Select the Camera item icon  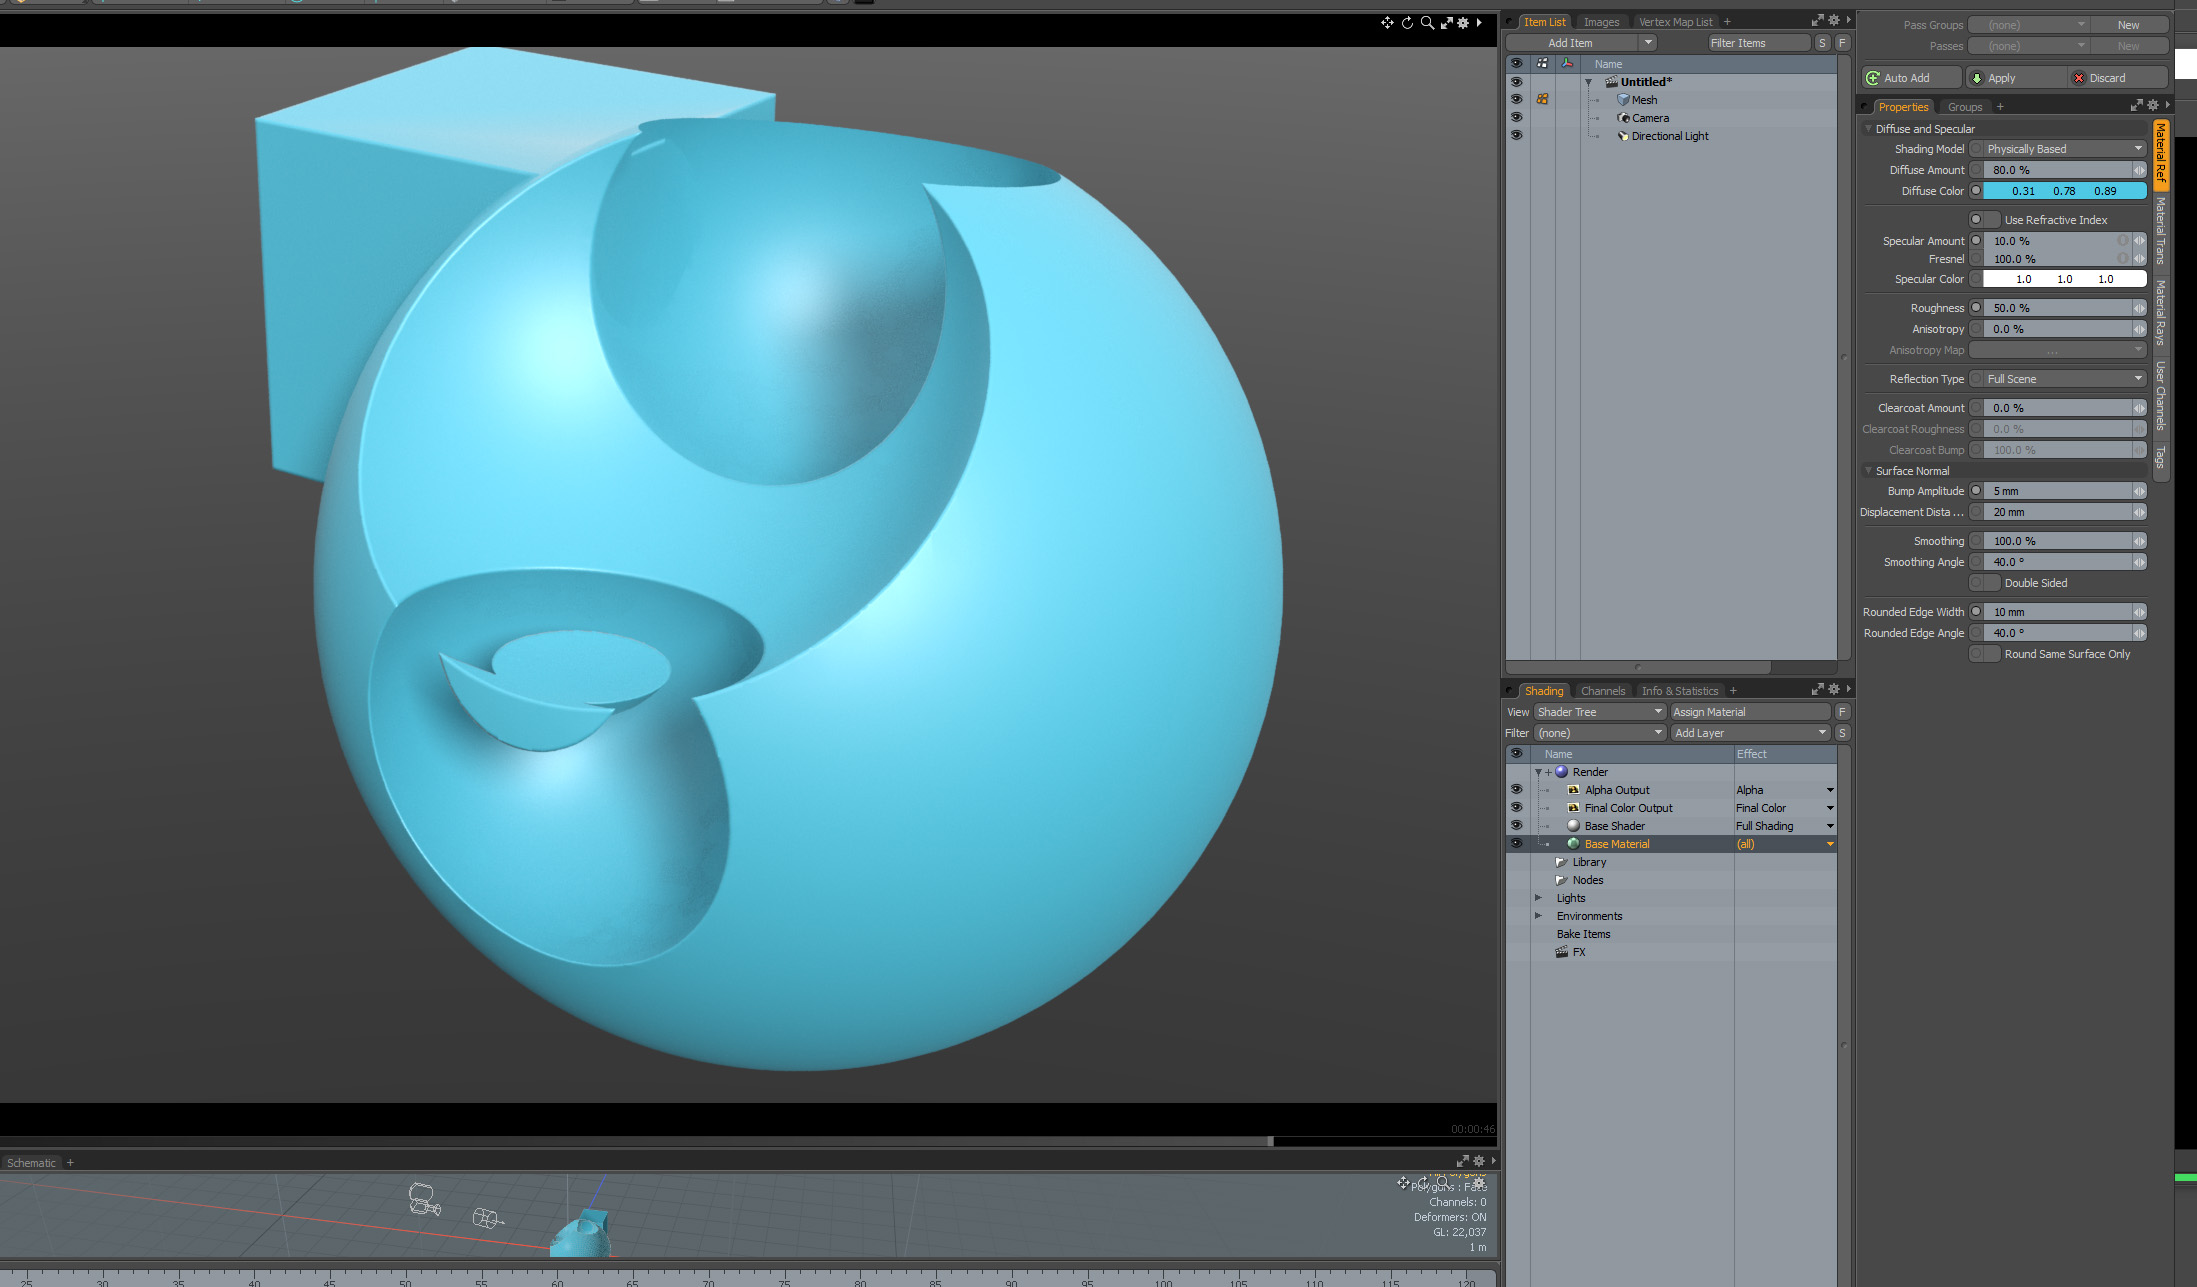click(1623, 118)
